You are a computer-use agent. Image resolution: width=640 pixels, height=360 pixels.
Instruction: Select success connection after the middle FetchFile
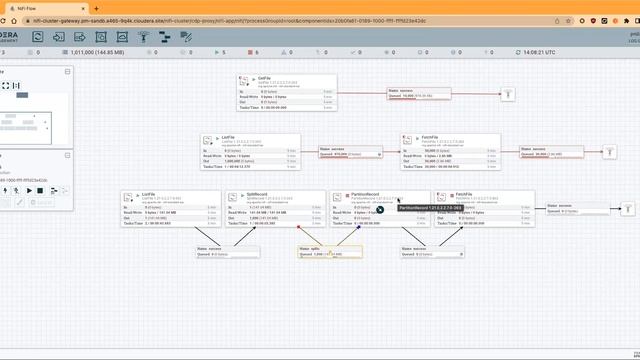coord(552,152)
